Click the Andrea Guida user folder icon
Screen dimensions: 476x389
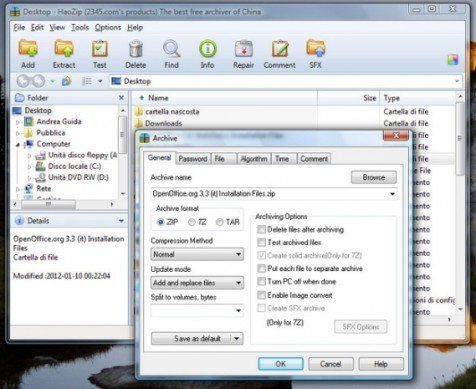29,121
